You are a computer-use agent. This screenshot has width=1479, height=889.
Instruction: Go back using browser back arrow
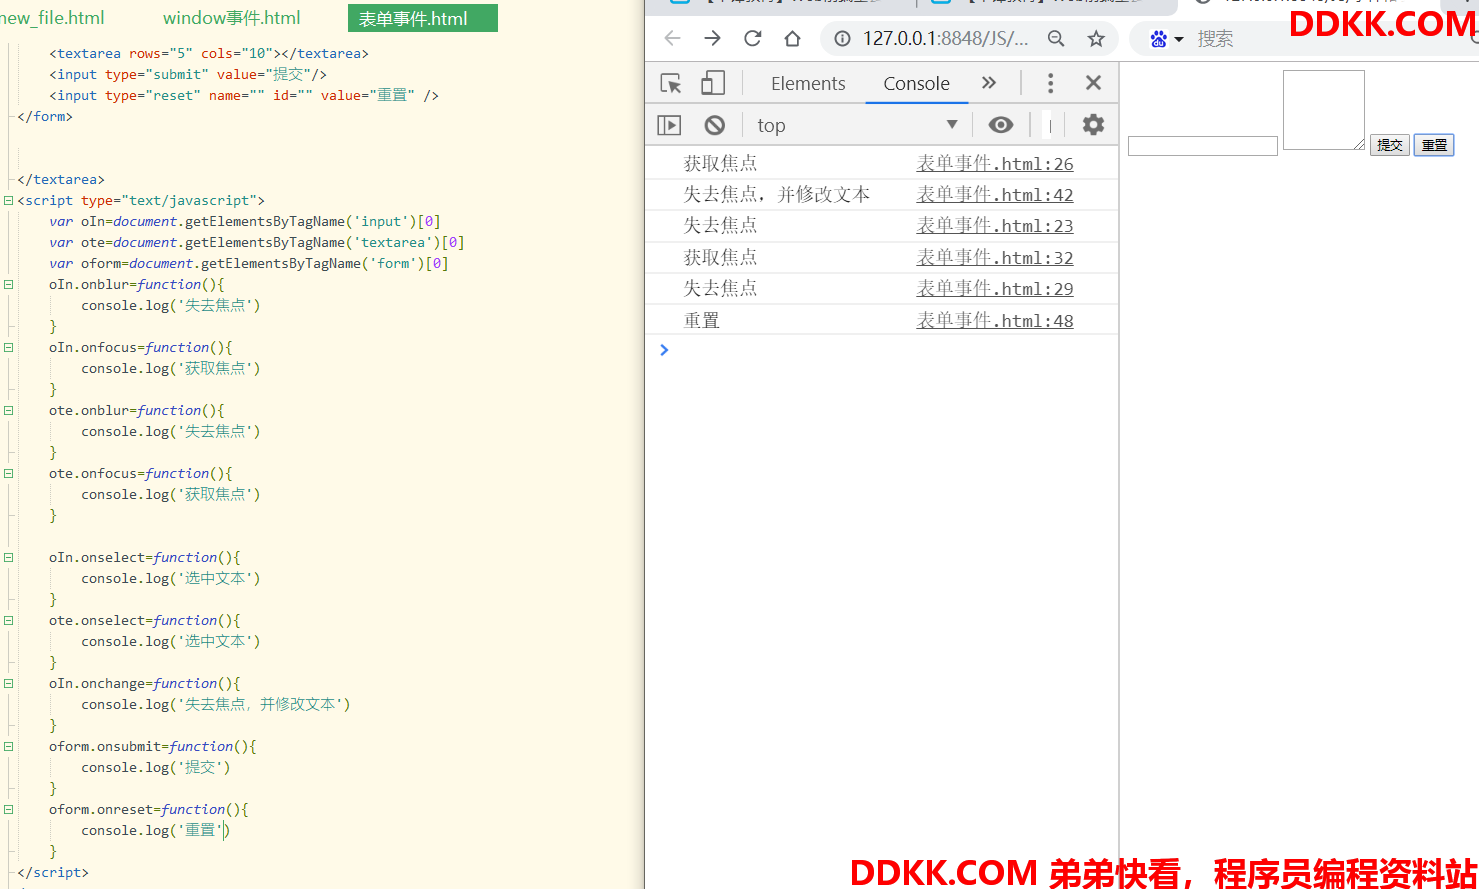pyautogui.click(x=672, y=38)
